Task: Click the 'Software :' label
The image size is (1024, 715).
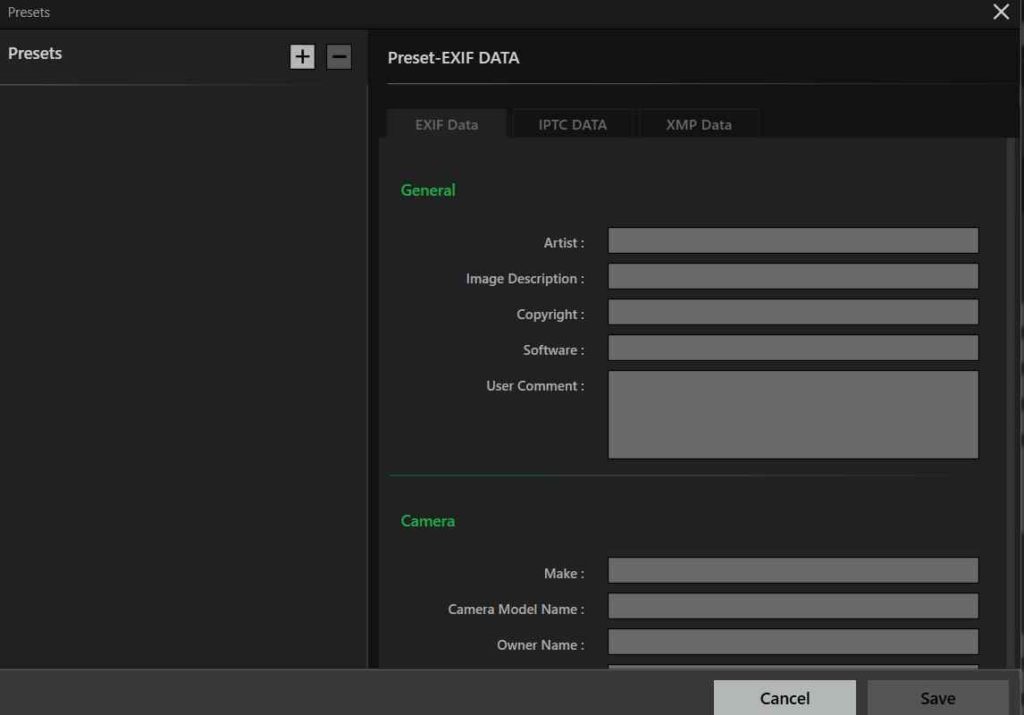Action: (553, 350)
